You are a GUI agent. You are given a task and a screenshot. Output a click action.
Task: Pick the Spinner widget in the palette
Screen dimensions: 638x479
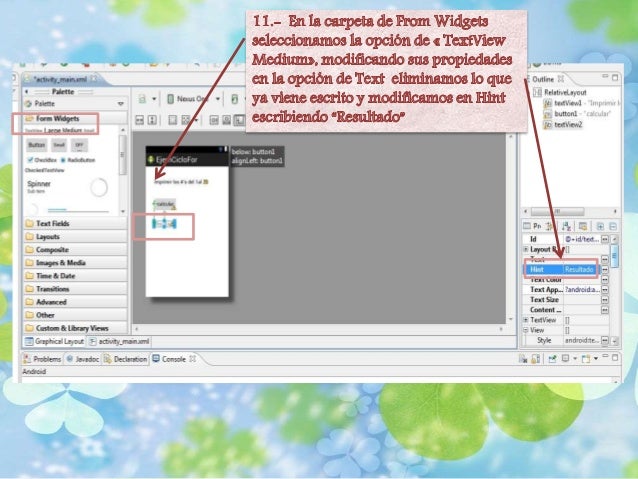coord(39,186)
